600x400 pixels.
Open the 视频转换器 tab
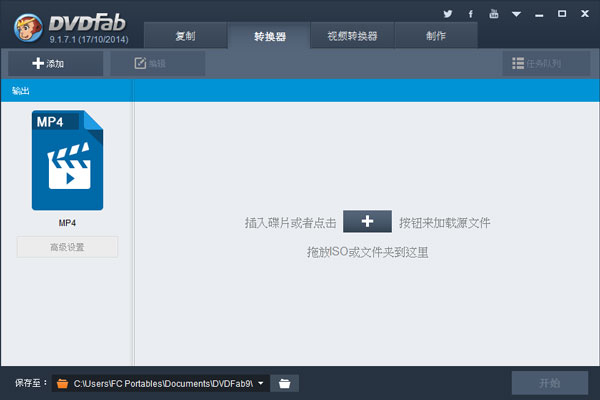[x=352, y=36]
